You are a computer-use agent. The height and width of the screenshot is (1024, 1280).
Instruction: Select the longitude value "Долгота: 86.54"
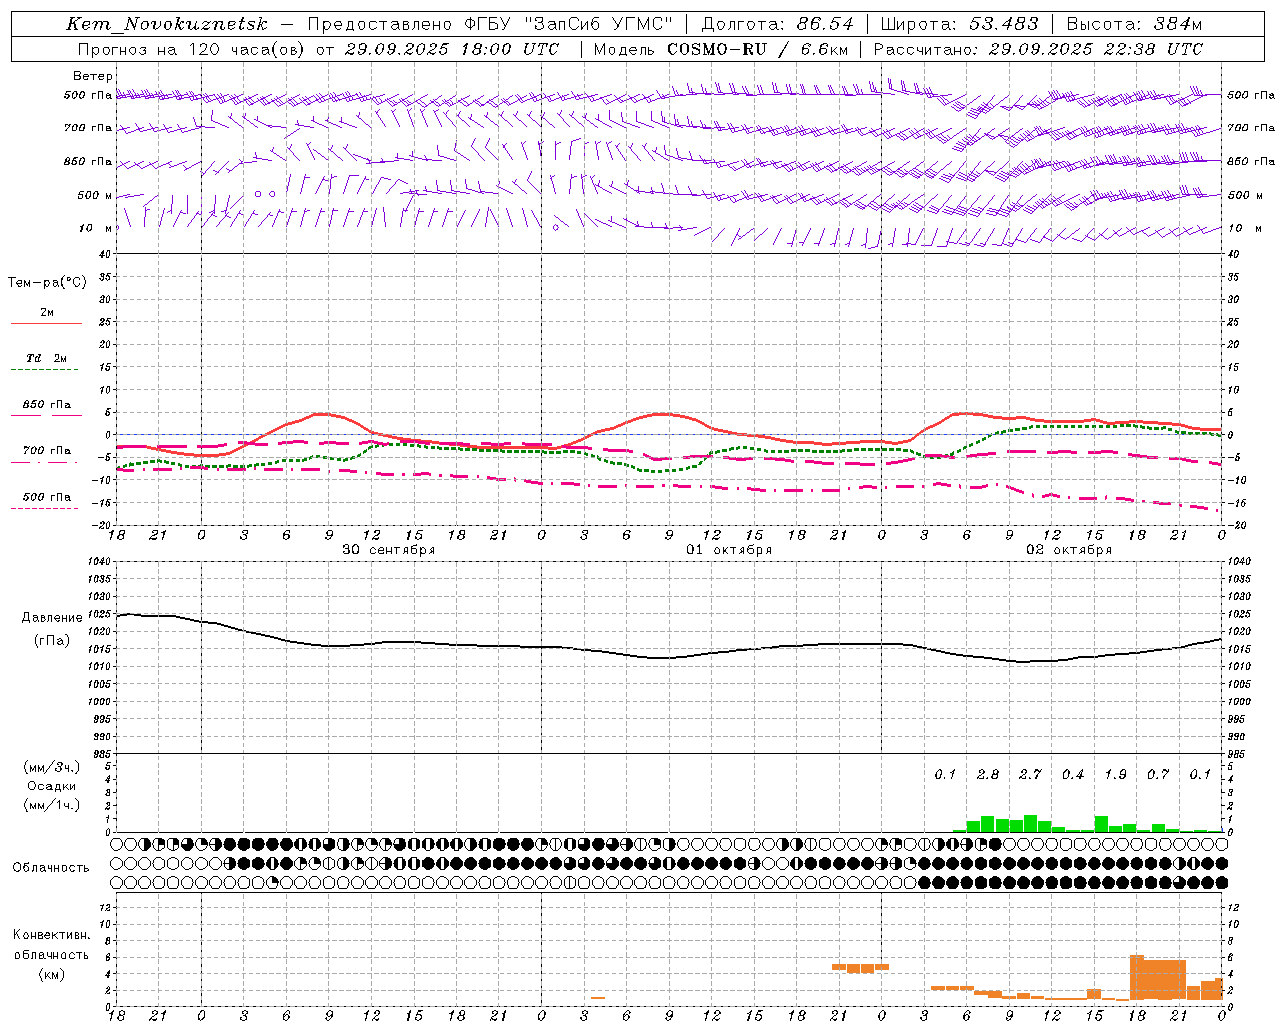coord(778,24)
